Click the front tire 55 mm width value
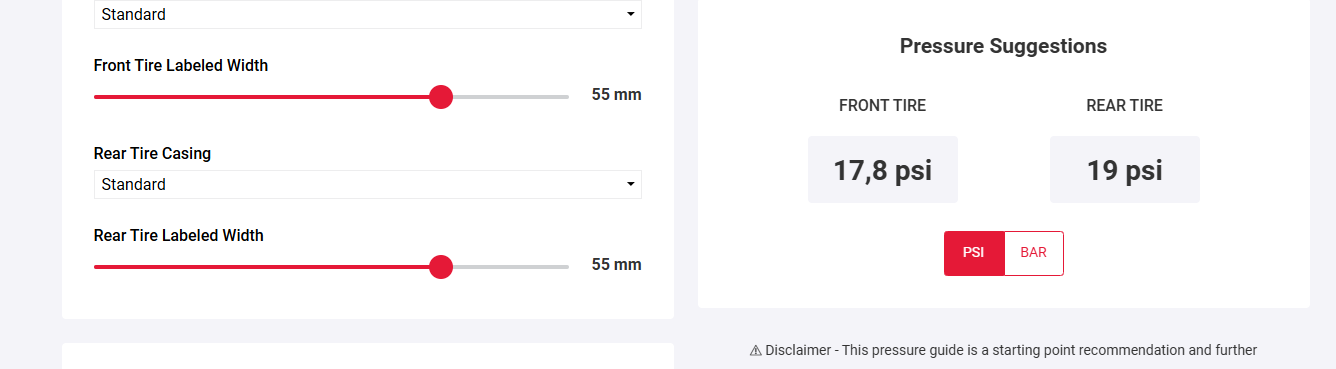Image resolution: width=1336 pixels, height=369 pixels. click(x=616, y=95)
